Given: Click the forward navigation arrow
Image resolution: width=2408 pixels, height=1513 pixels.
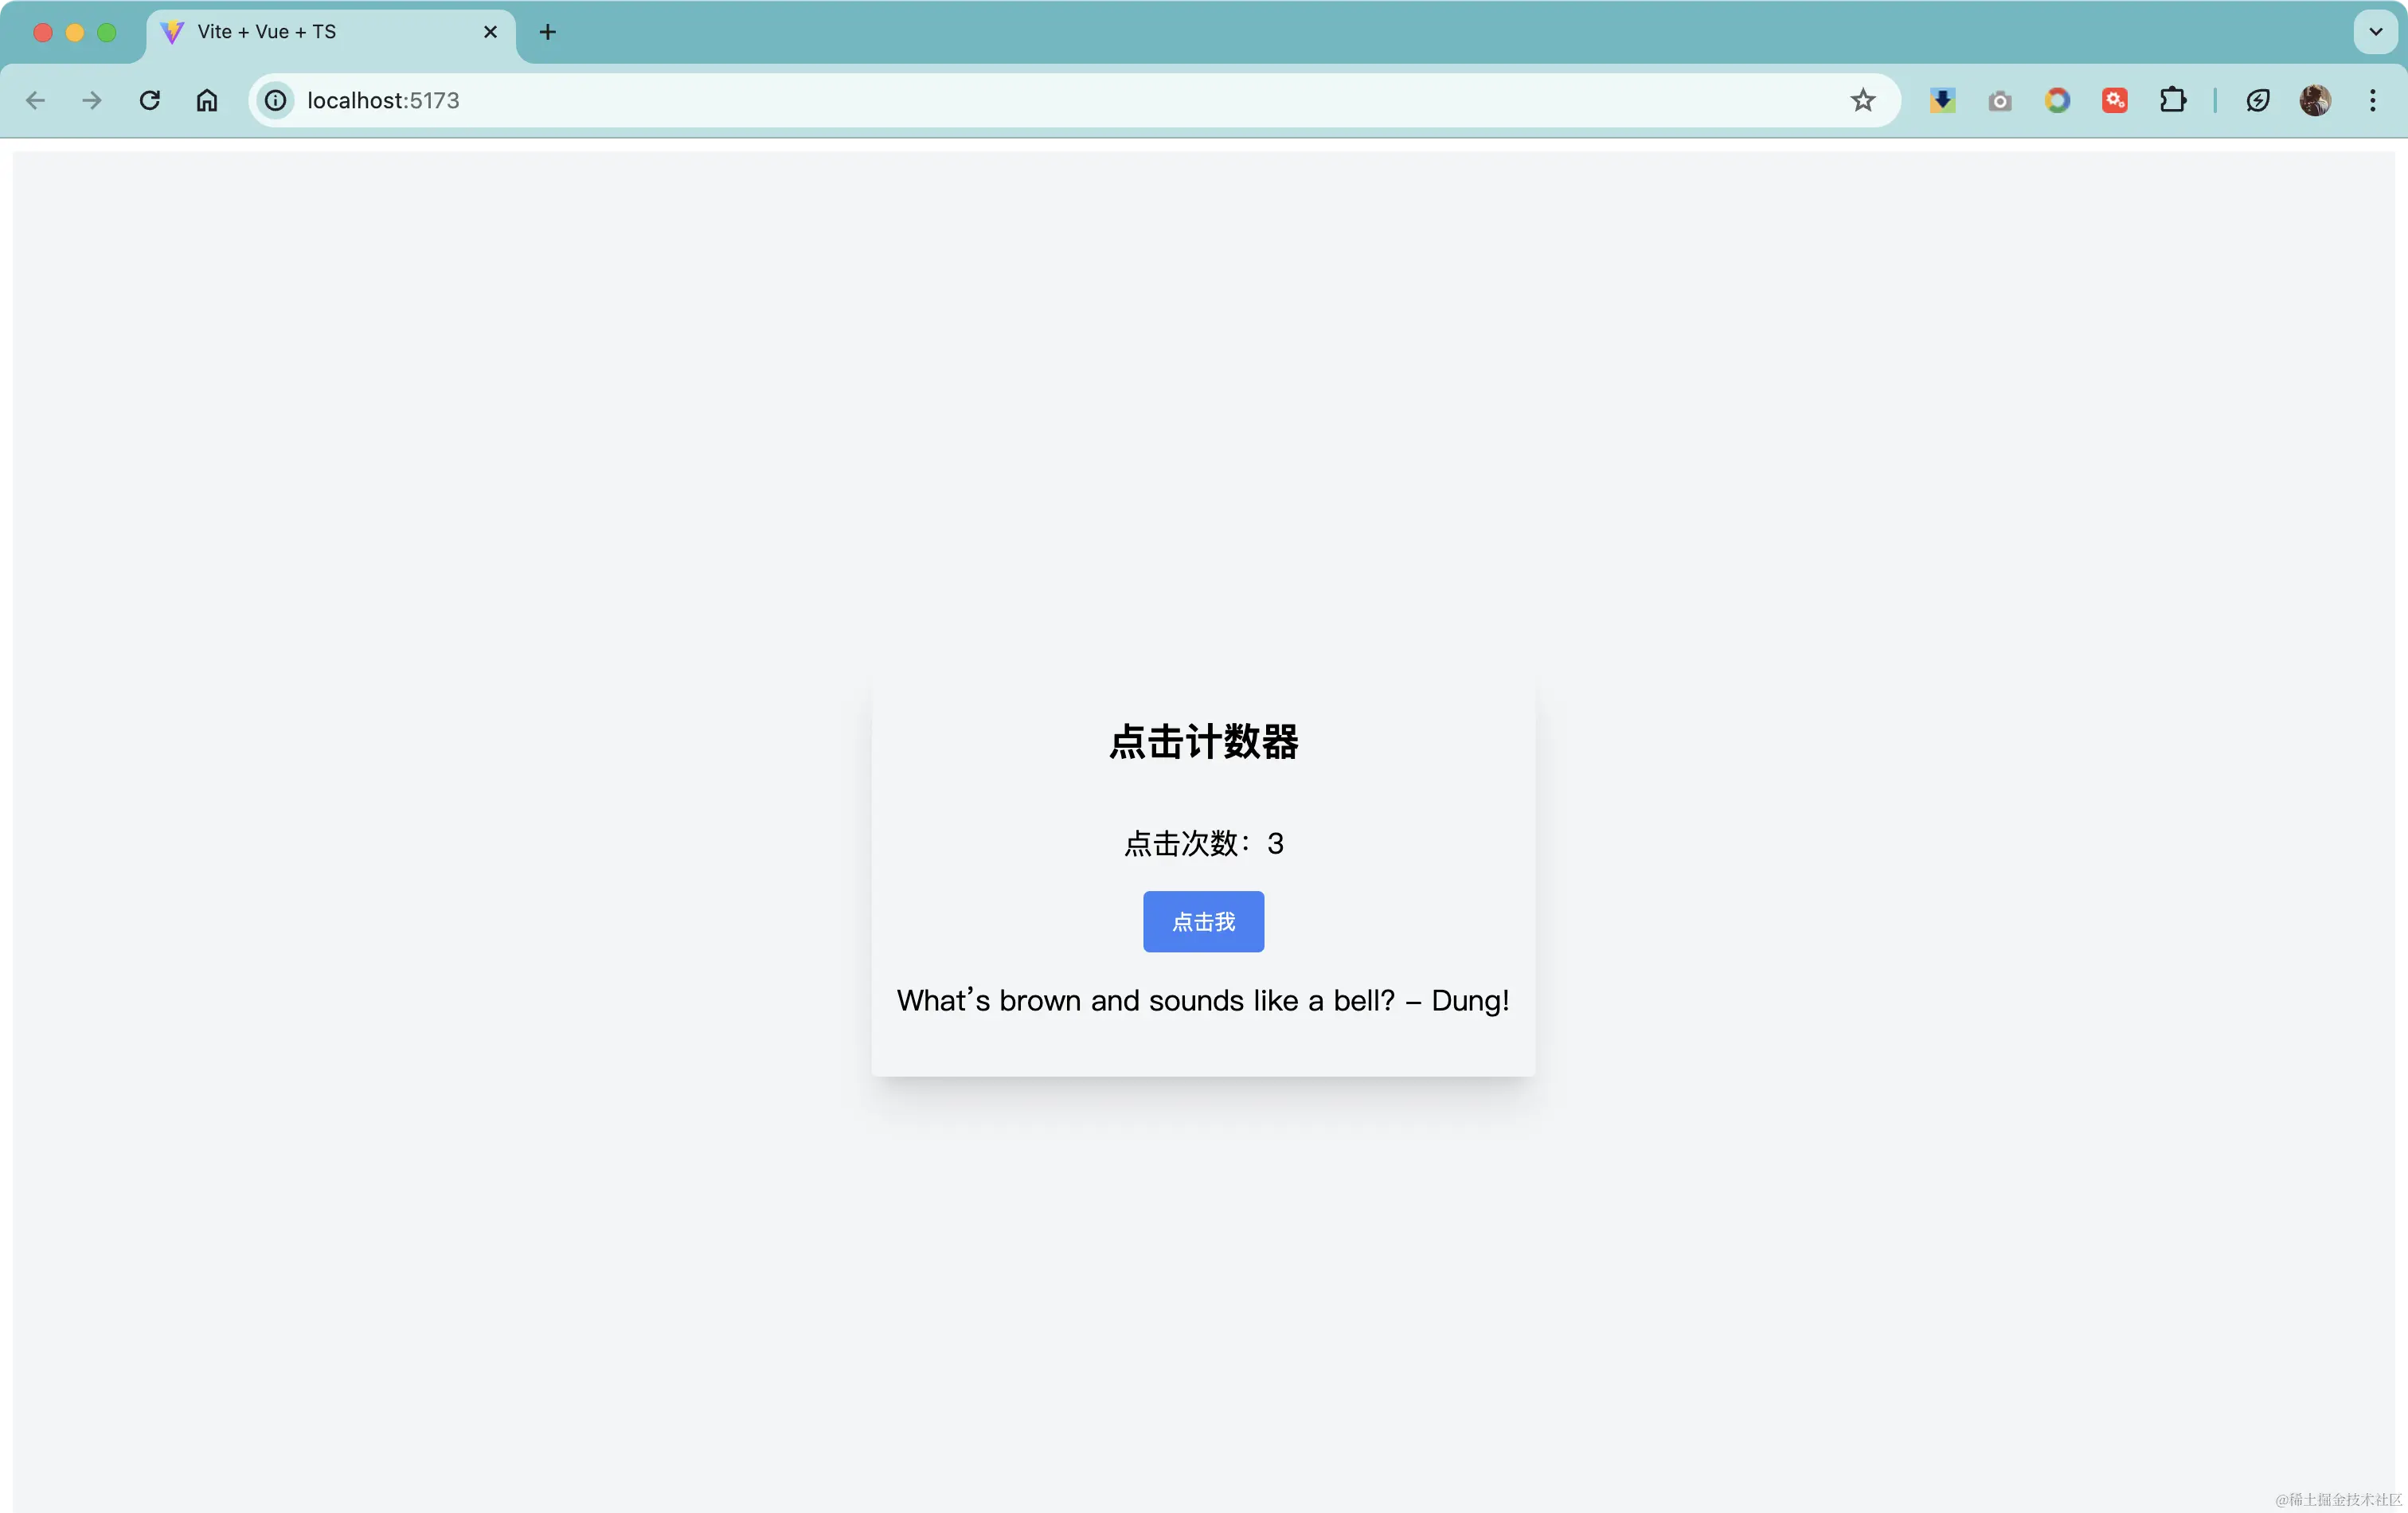Looking at the screenshot, I should [92, 100].
